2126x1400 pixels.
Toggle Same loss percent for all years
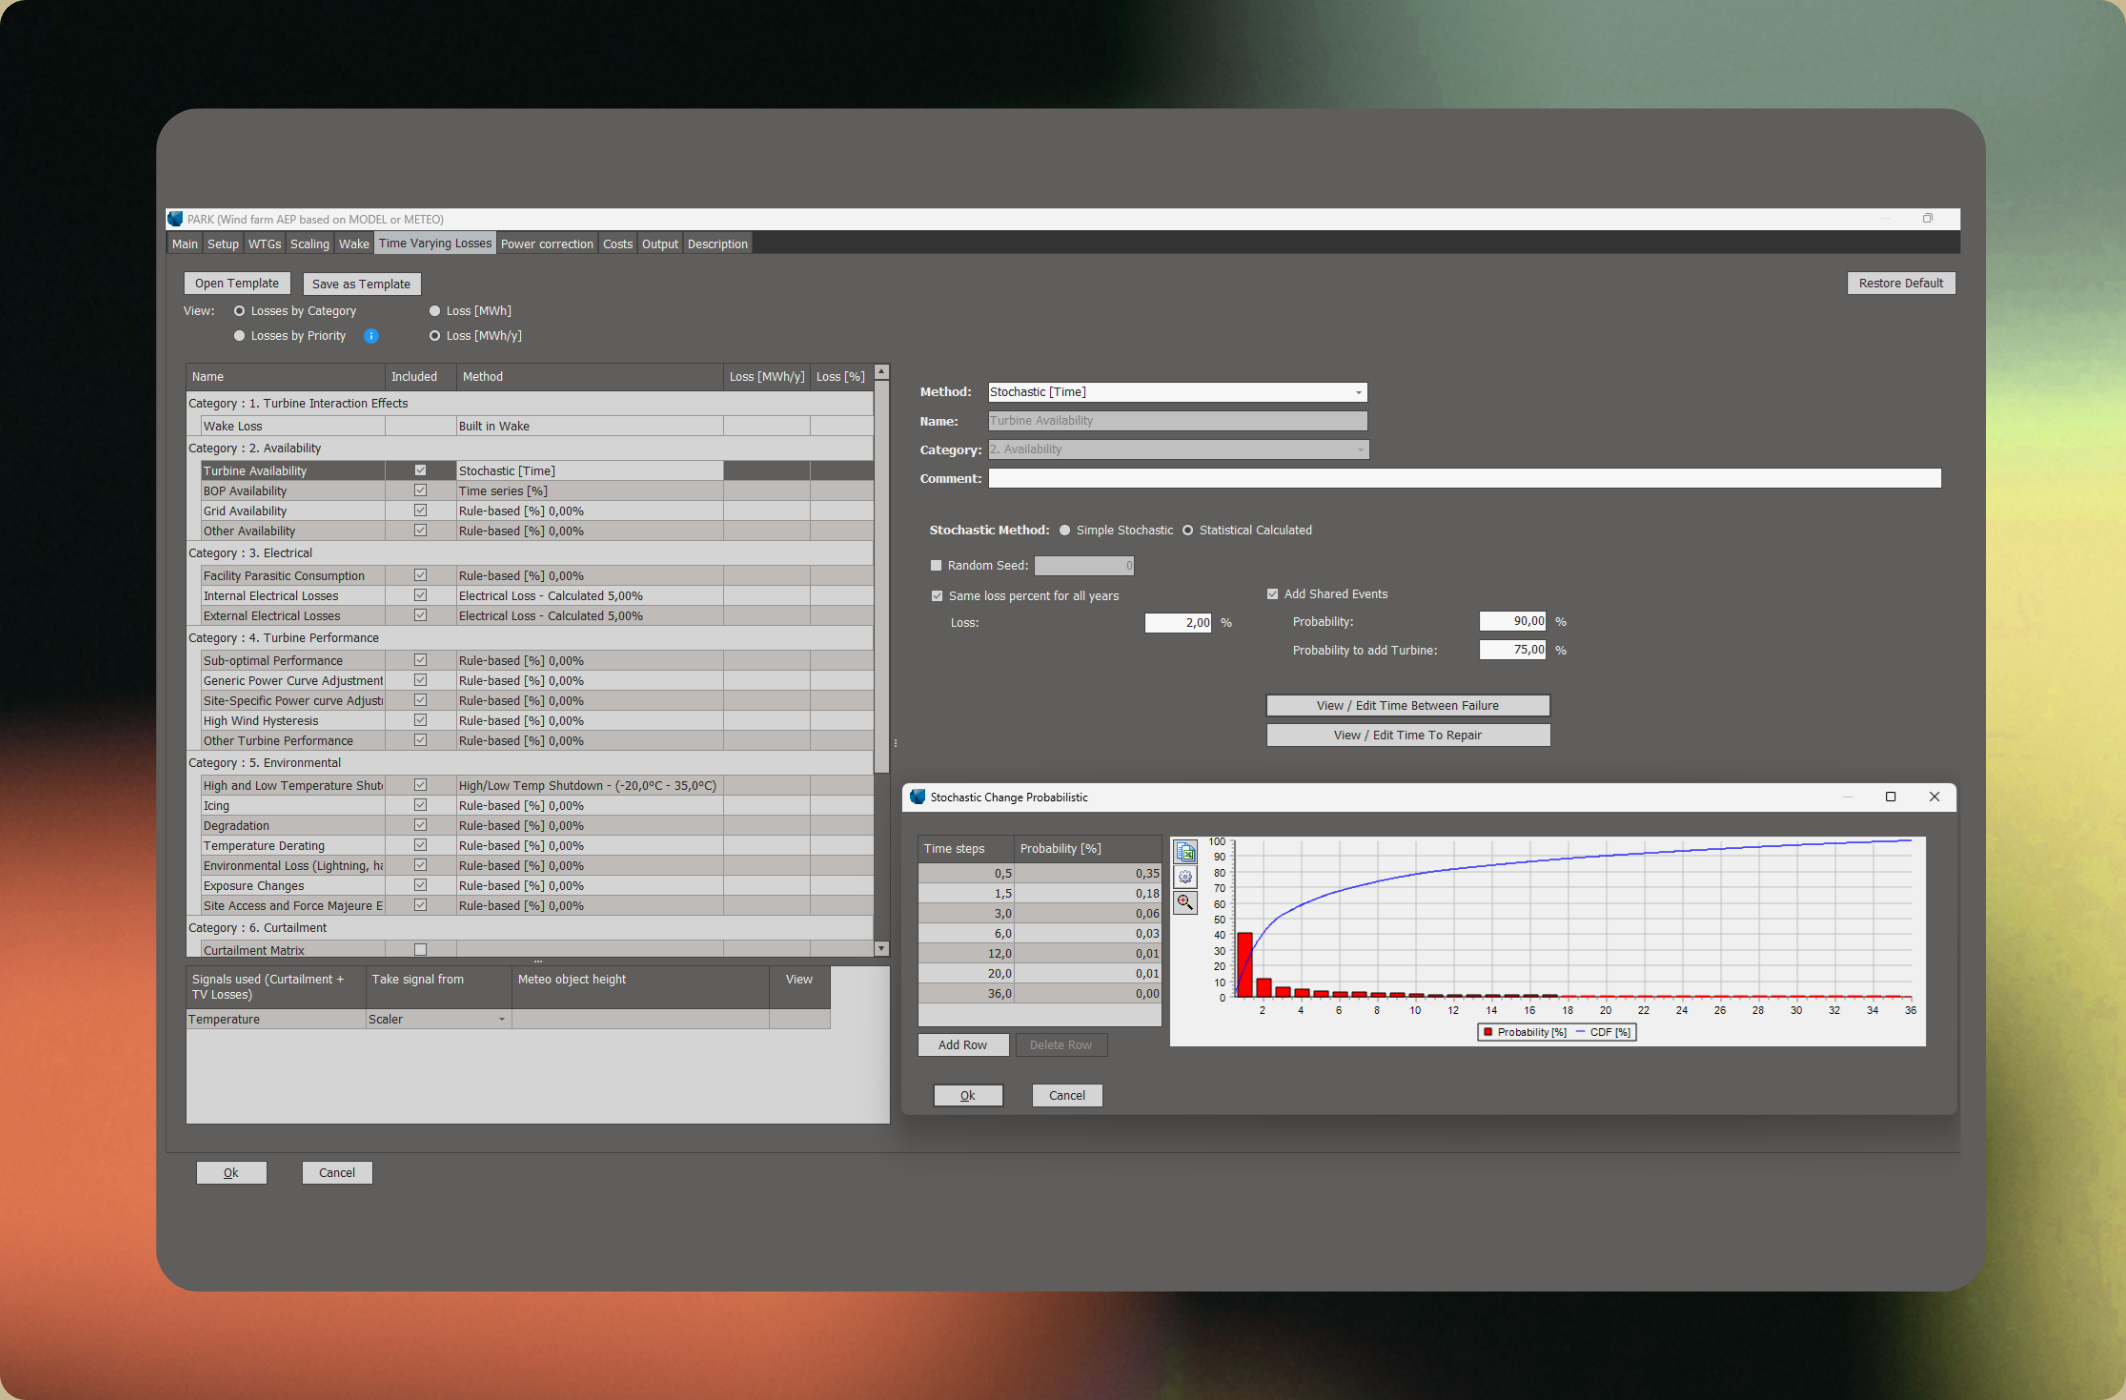click(x=937, y=596)
